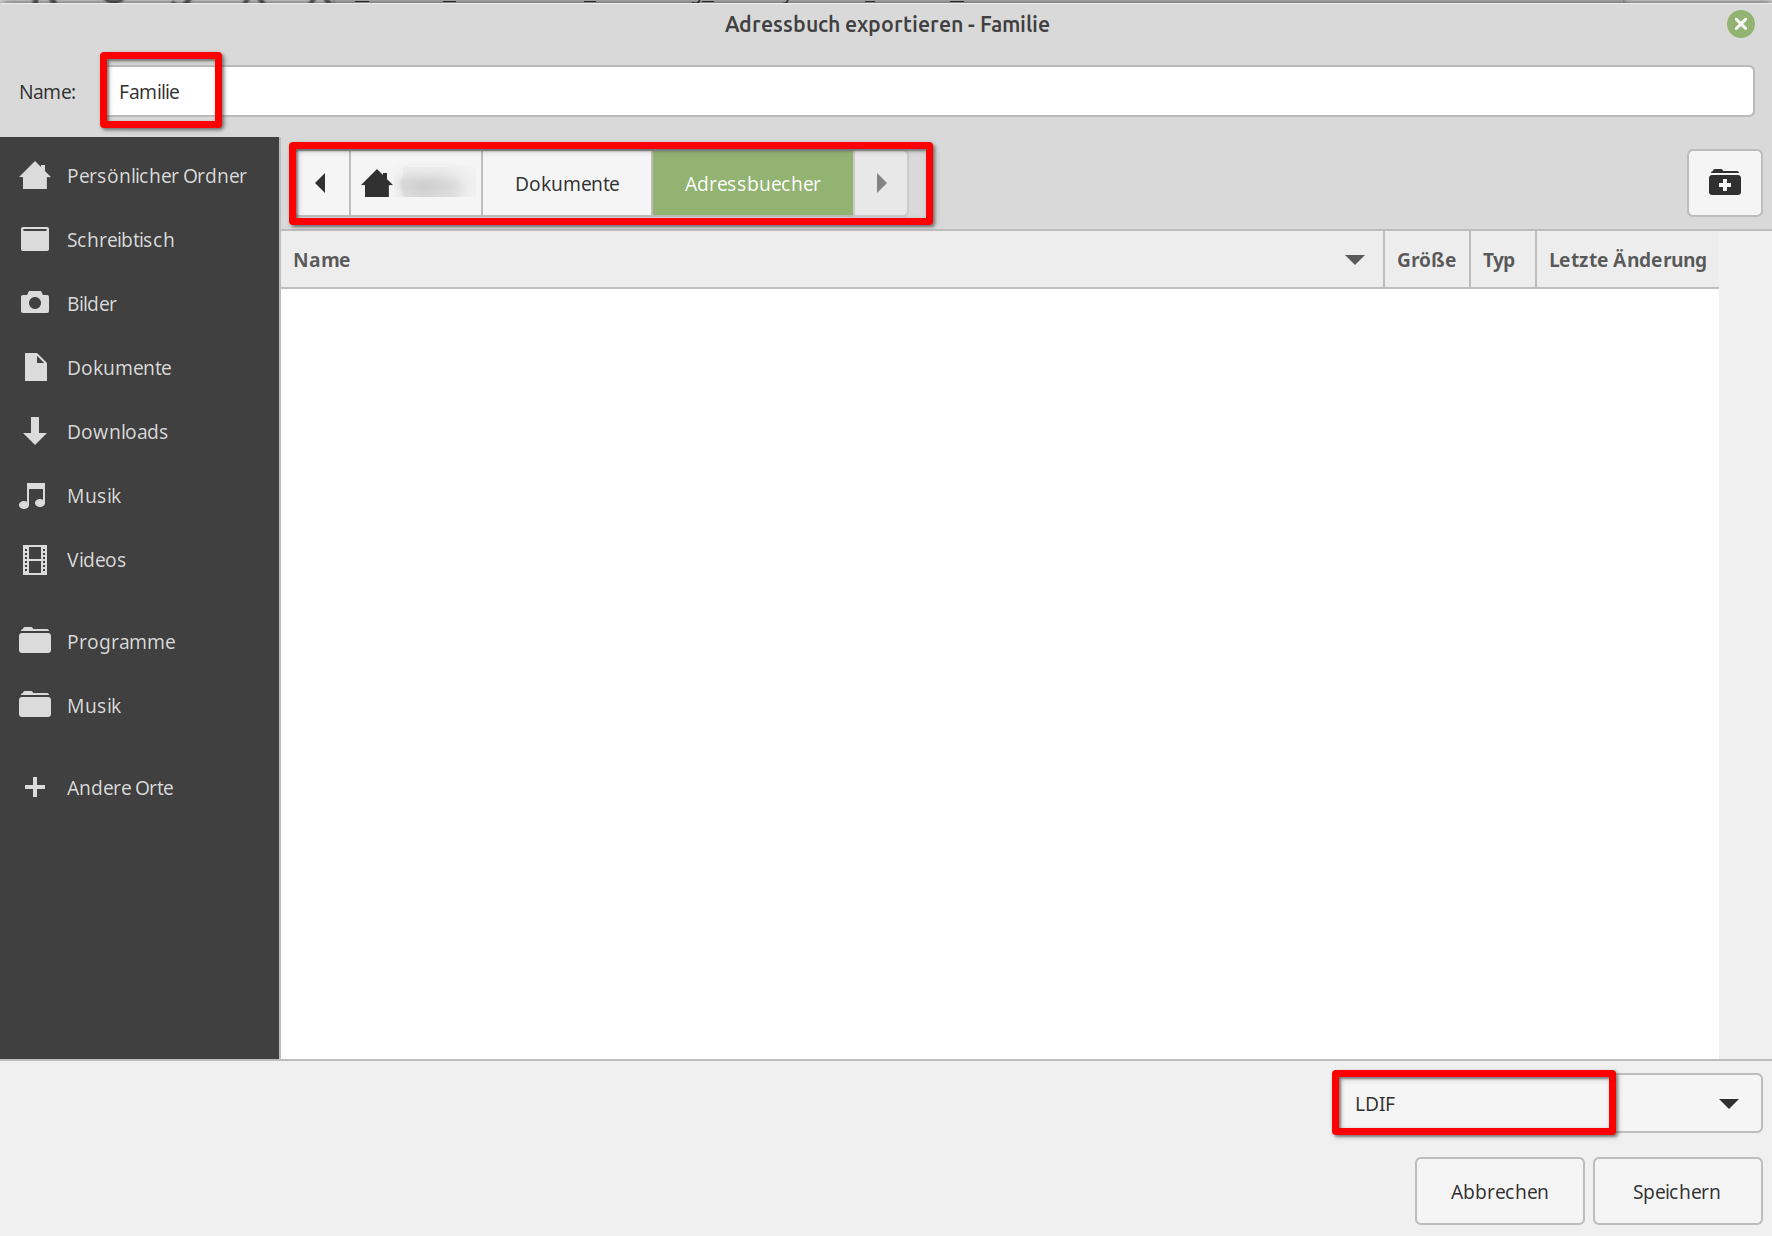Image resolution: width=1772 pixels, height=1236 pixels.
Task: Open Schreibtisch in the sidebar
Action: click(120, 240)
